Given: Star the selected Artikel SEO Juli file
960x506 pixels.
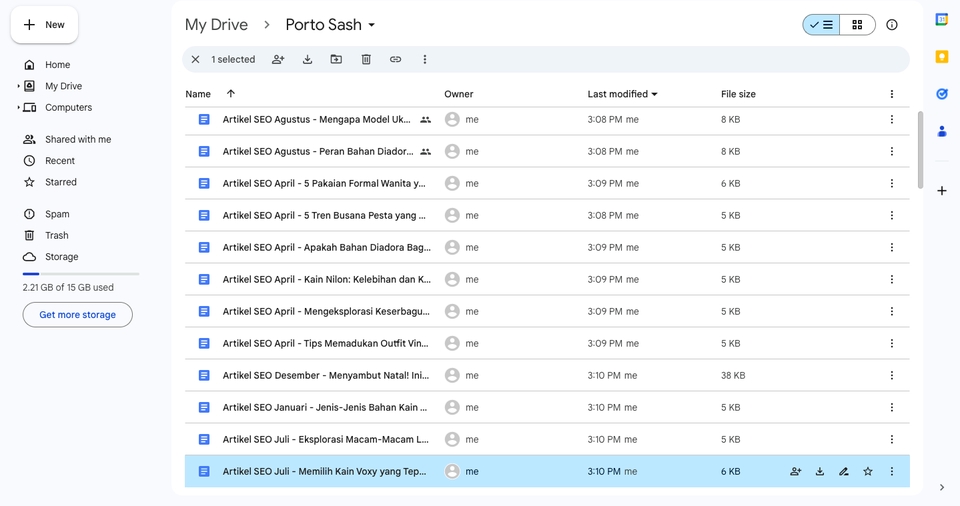Looking at the screenshot, I should tap(868, 472).
